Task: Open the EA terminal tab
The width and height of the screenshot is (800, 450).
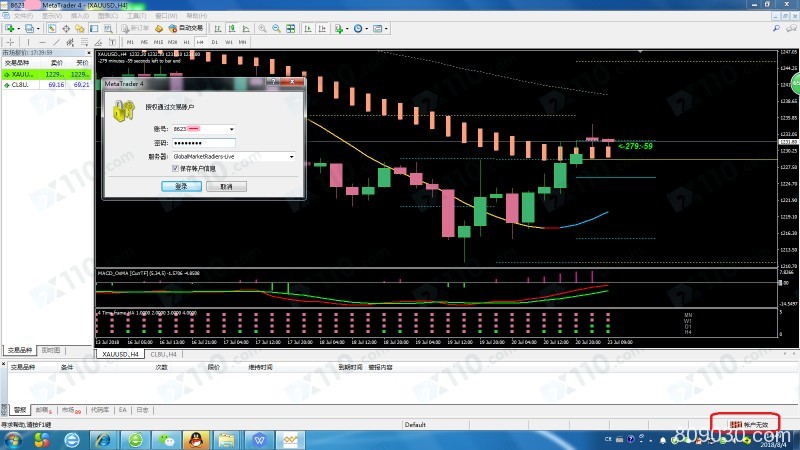Action: click(122, 410)
